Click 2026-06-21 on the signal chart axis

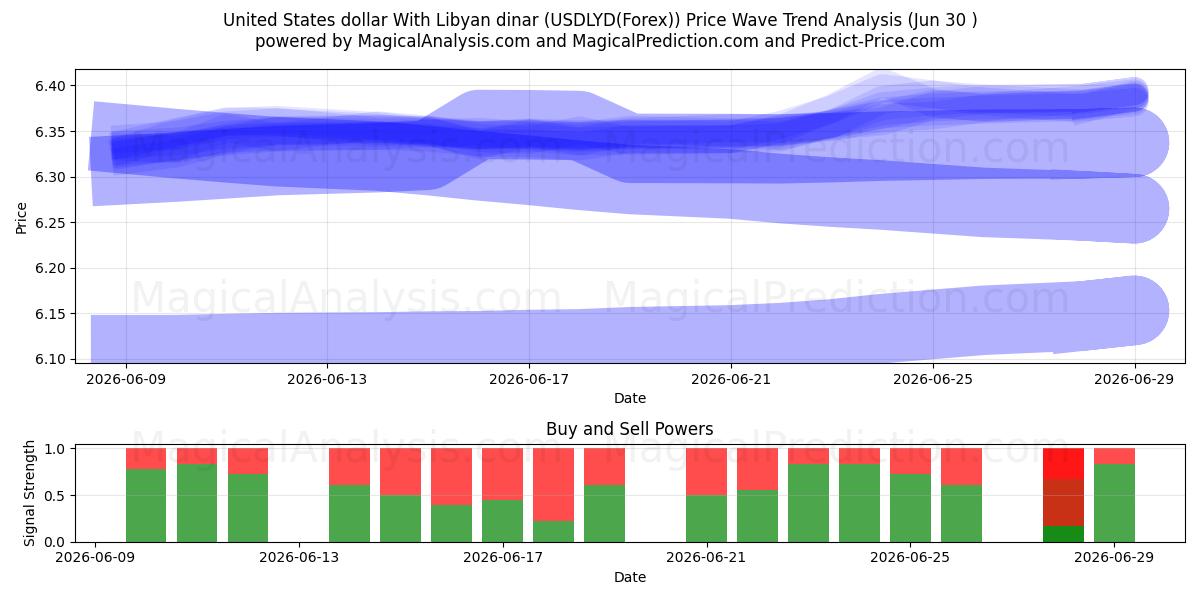point(707,558)
